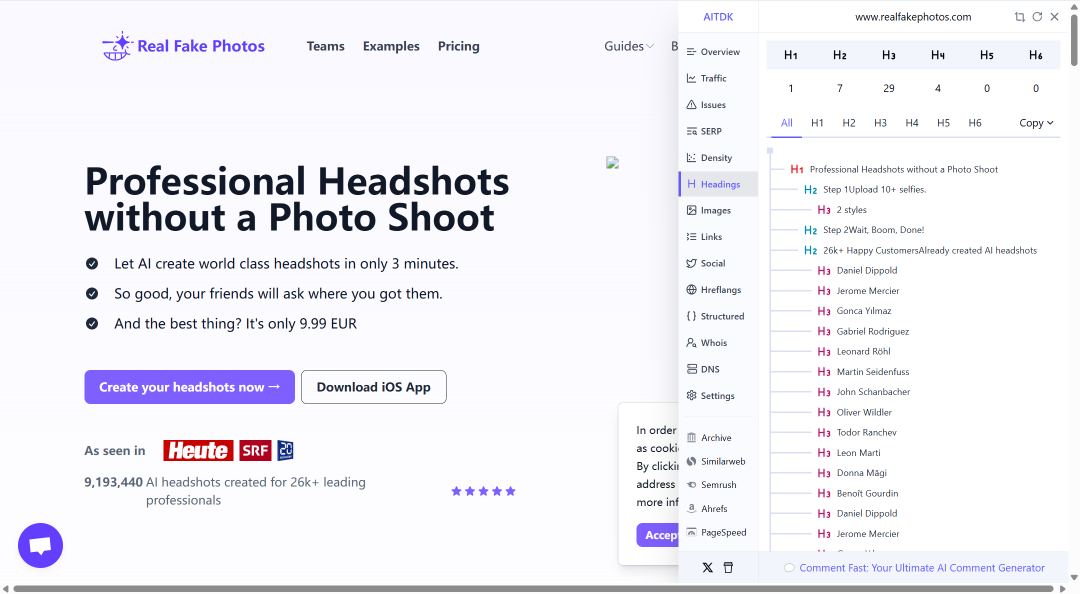Open the Traffic chart icon

click(x=692, y=79)
